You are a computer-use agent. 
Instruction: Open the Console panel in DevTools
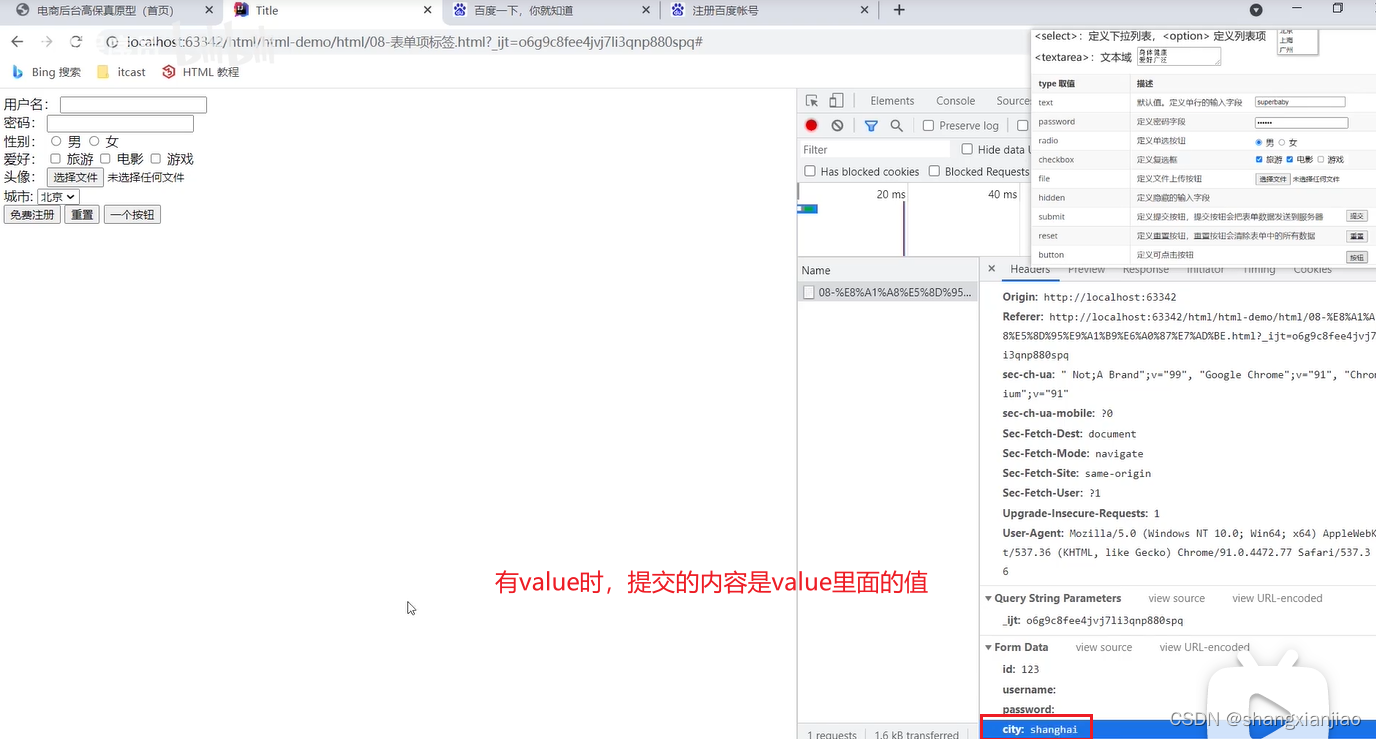click(x=955, y=101)
